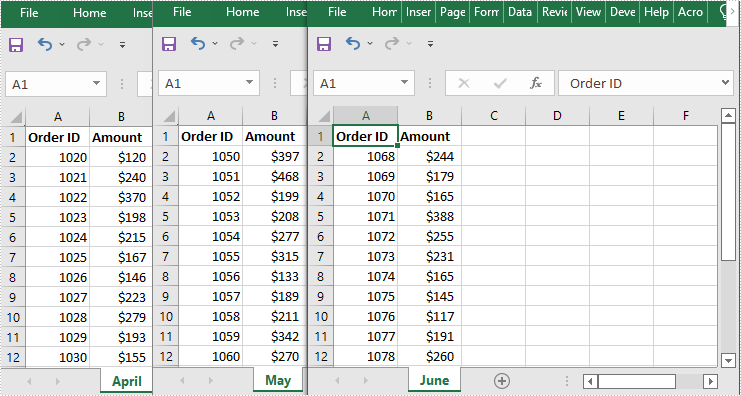This screenshot has width=741, height=396.
Task: Click Undo arrow in the June window
Action: [x=353, y=43]
